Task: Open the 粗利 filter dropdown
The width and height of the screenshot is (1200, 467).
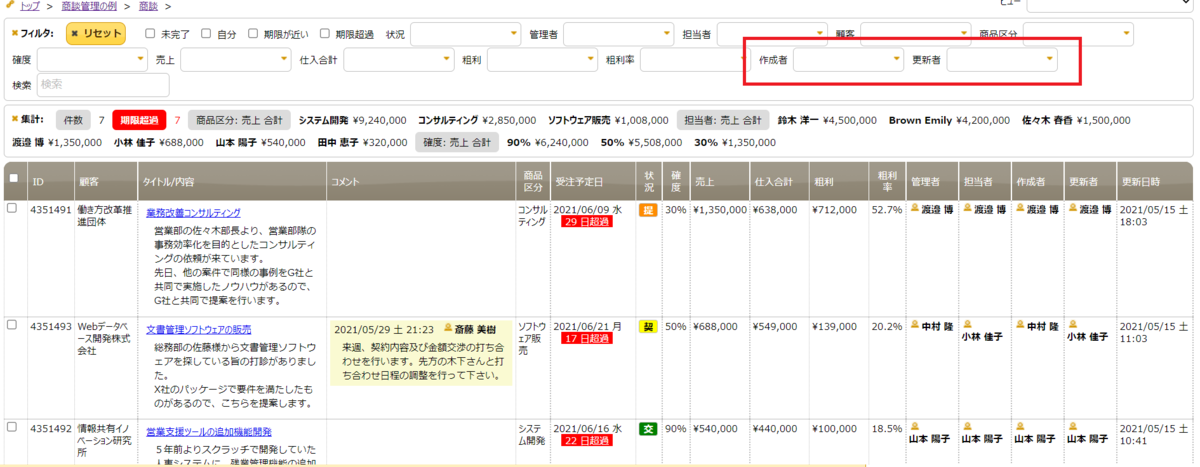Action: [x=543, y=60]
